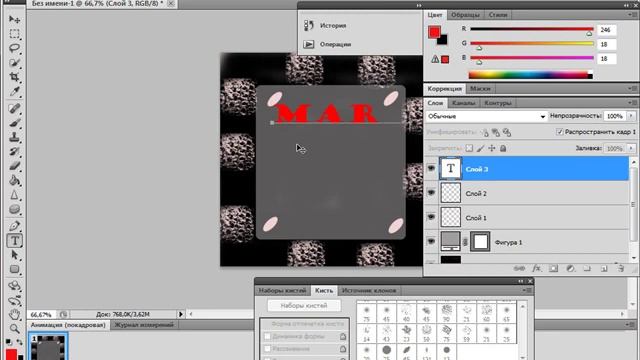The image size is (640, 360).
Task: Open the Заливка fill slider arrow
Action: pos(631,148)
